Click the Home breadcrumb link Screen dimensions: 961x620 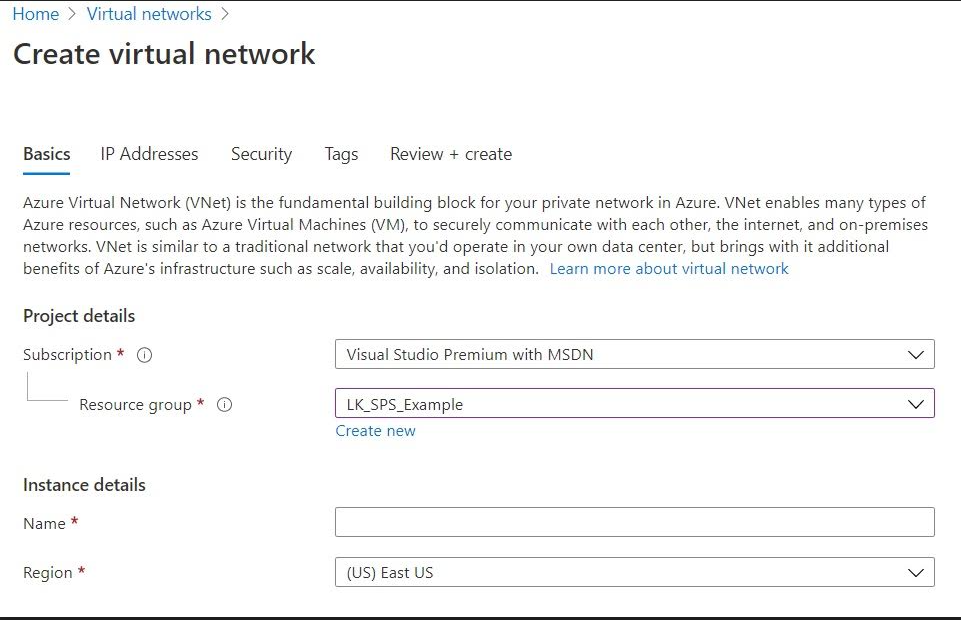click(36, 14)
